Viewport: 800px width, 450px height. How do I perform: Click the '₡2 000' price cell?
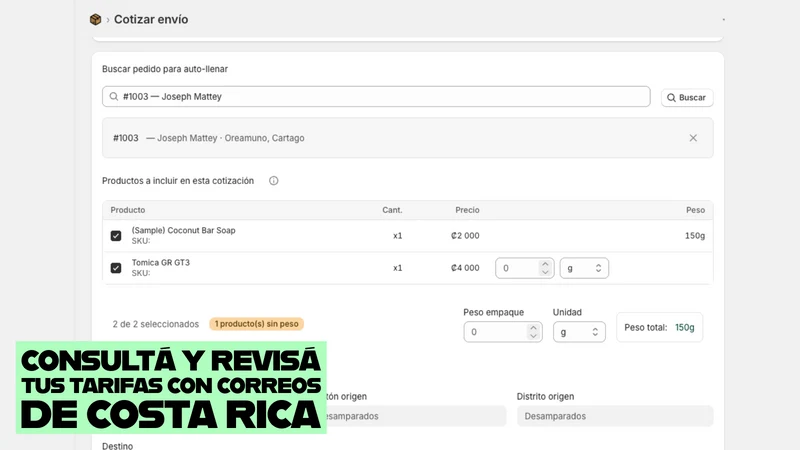coord(465,236)
